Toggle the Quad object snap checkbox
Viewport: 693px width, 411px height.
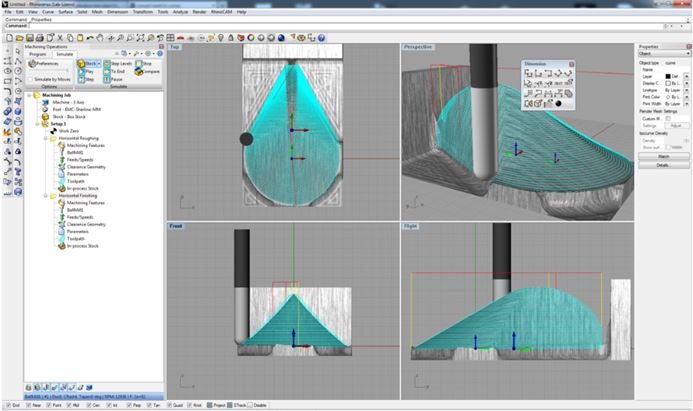174,406
